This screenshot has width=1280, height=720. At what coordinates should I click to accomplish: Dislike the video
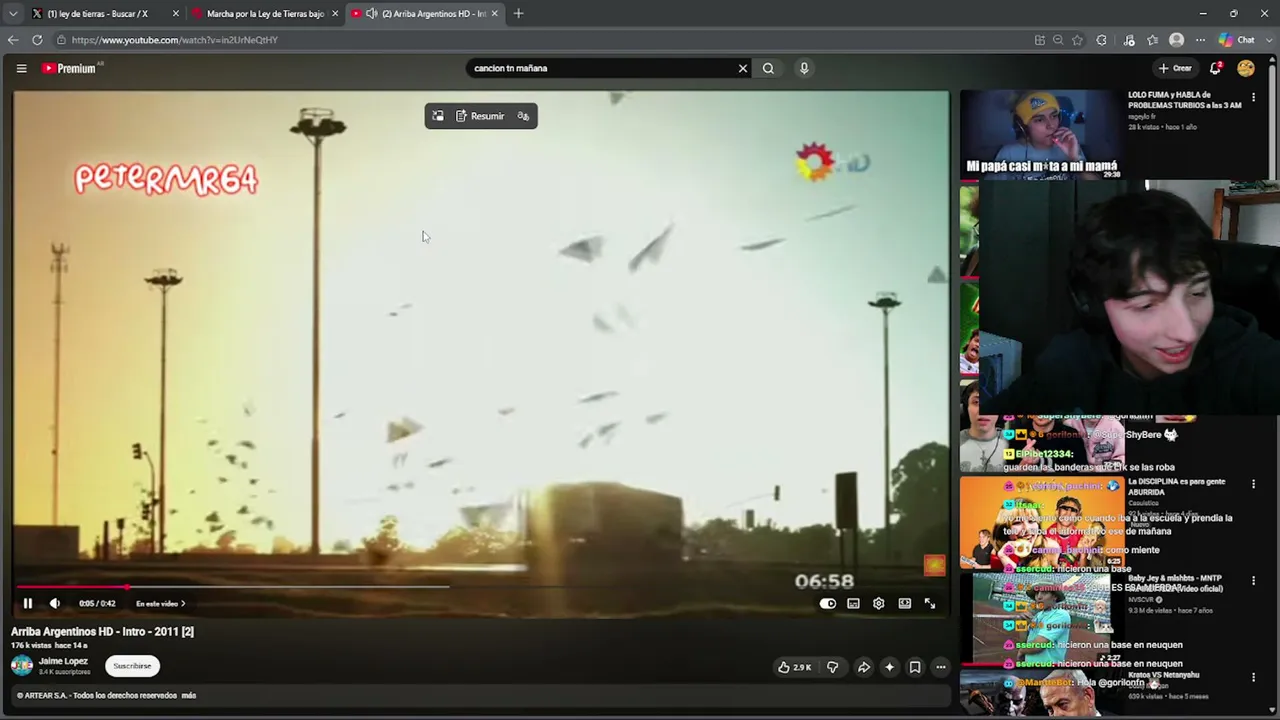coord(832,667)
